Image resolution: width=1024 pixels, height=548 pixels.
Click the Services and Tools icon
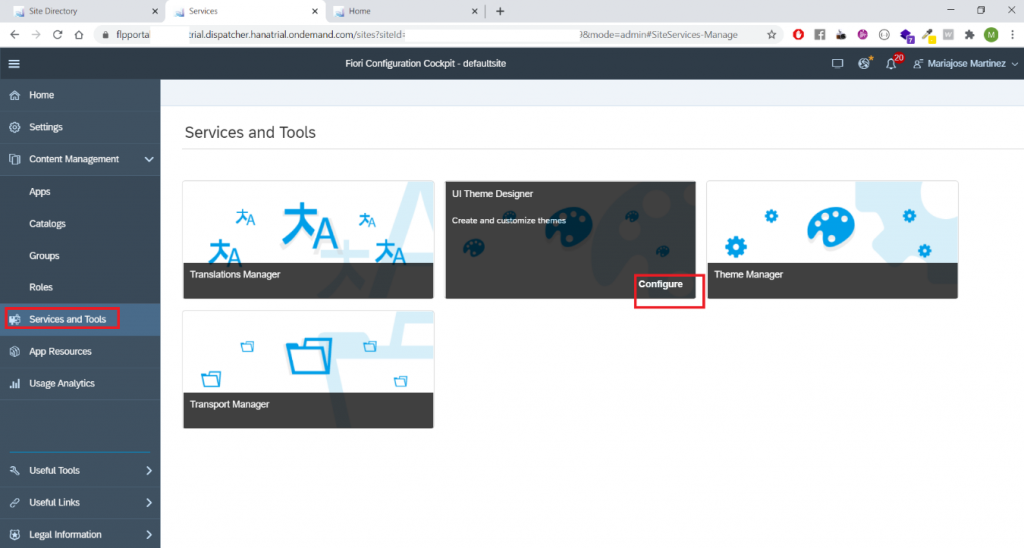coord(14,319)
